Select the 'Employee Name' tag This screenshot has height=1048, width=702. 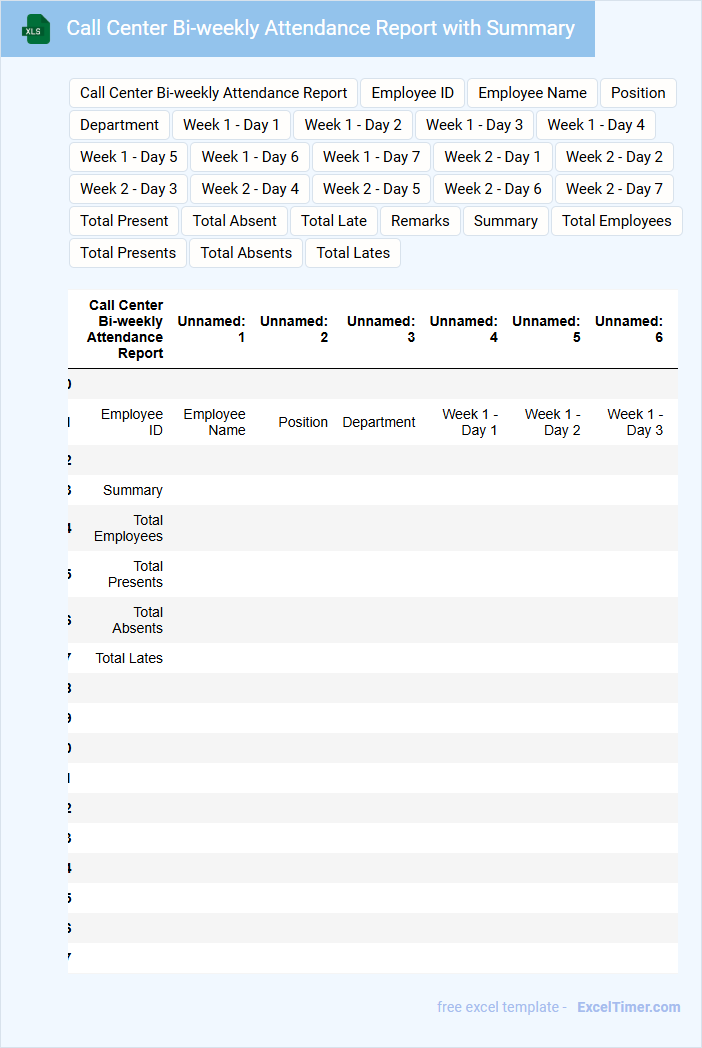coord(532,93)
